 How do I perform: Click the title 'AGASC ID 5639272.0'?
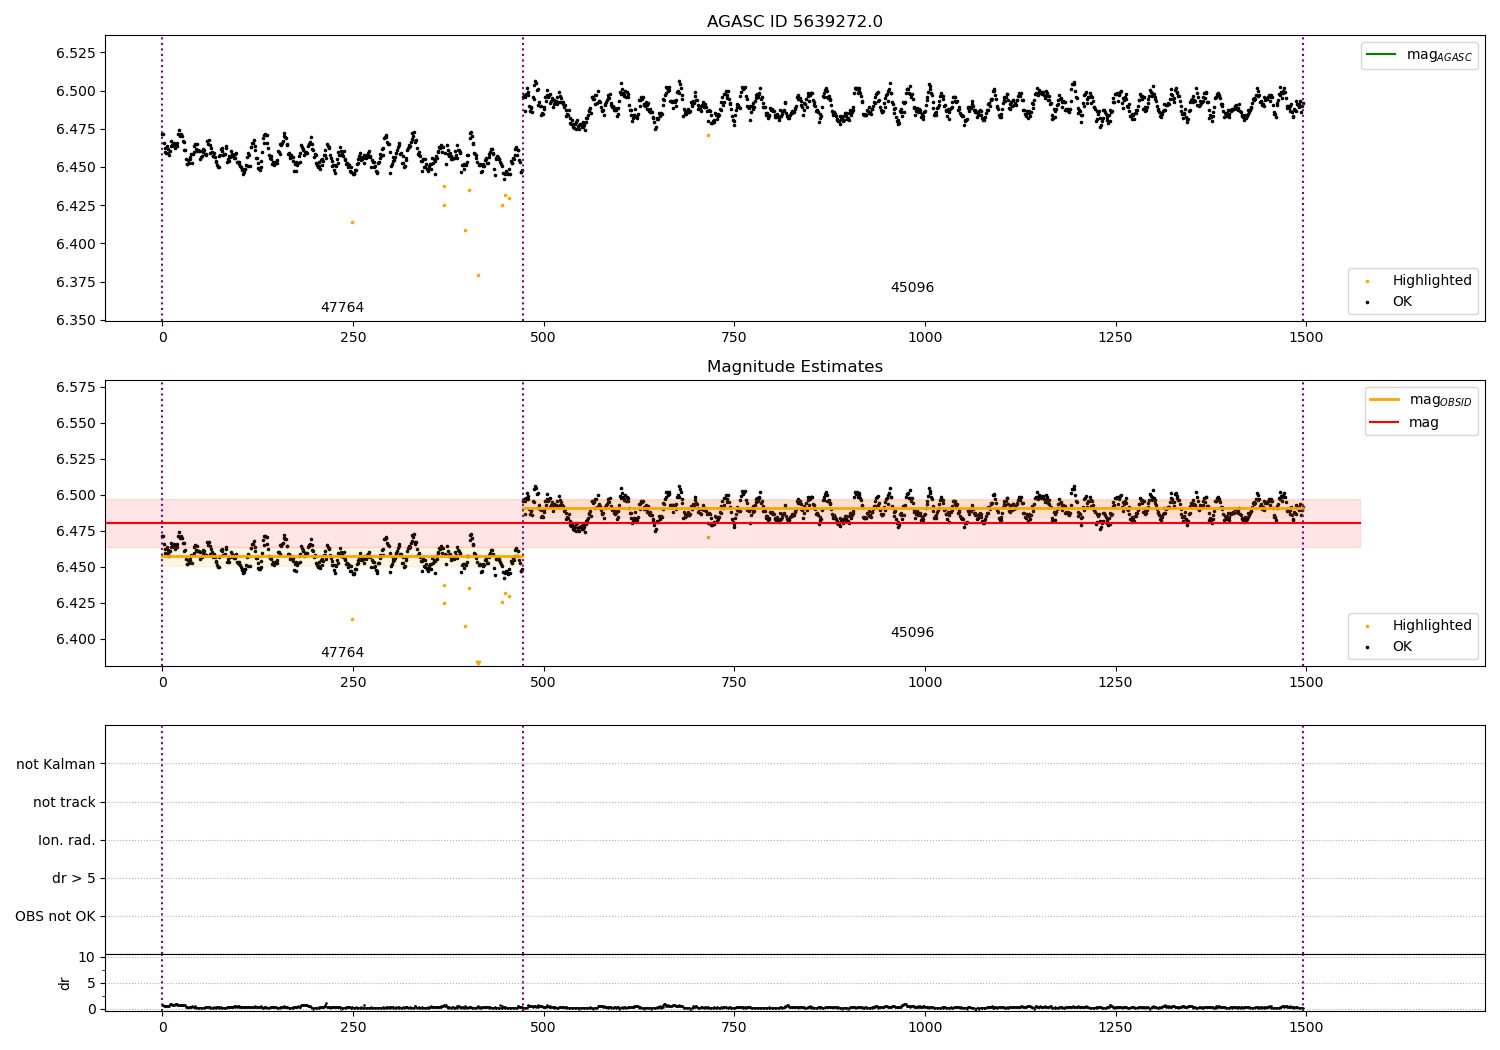(x=794, y=22)
